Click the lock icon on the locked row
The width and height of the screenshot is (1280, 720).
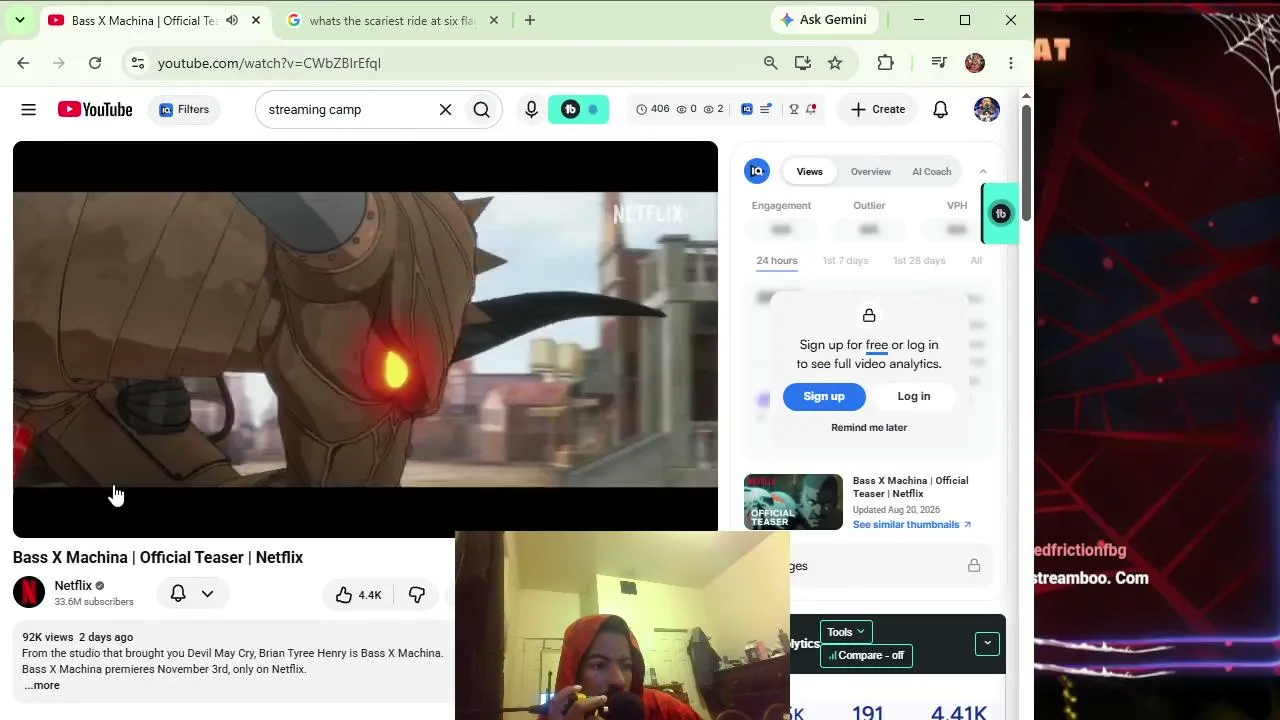tap(974, 566)
